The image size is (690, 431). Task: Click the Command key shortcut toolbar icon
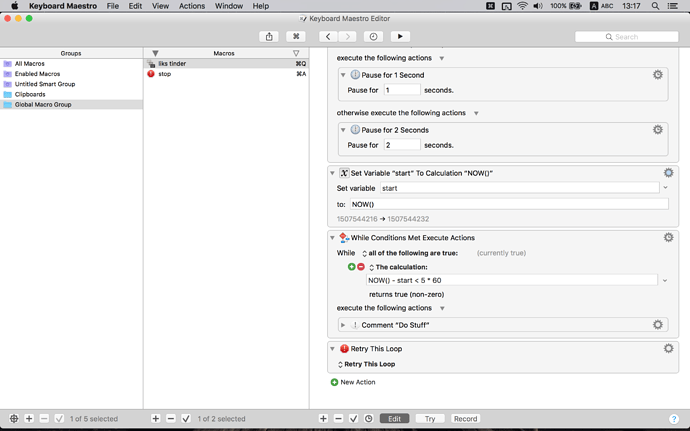[296, 37]
